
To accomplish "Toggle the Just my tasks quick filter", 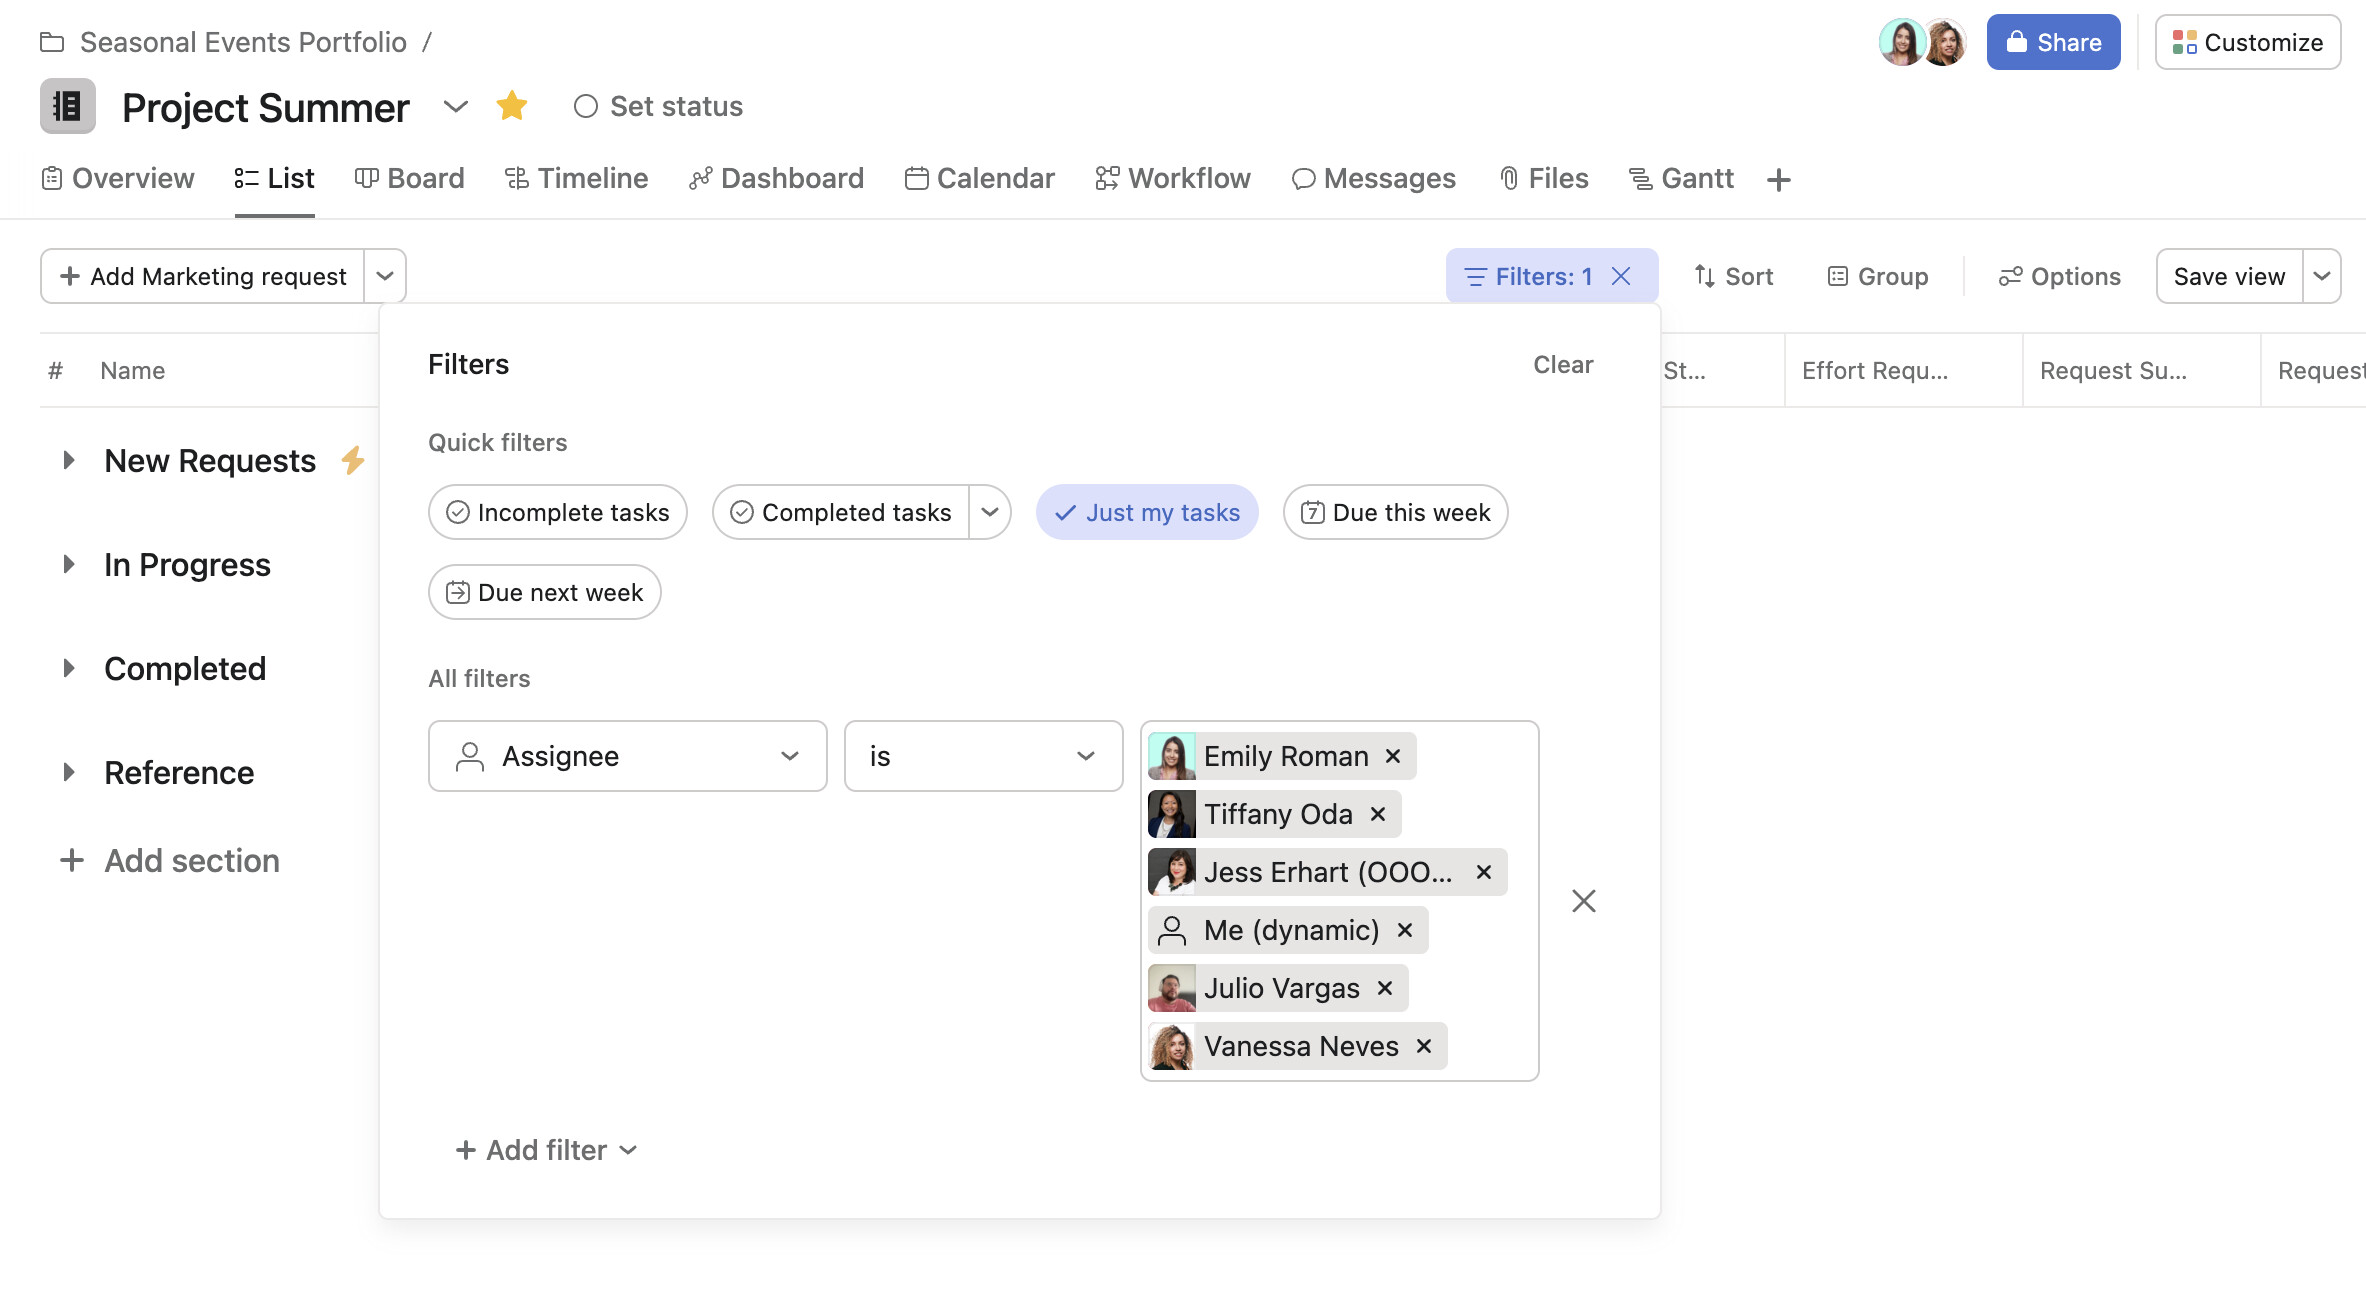I will click(1146, 512).
